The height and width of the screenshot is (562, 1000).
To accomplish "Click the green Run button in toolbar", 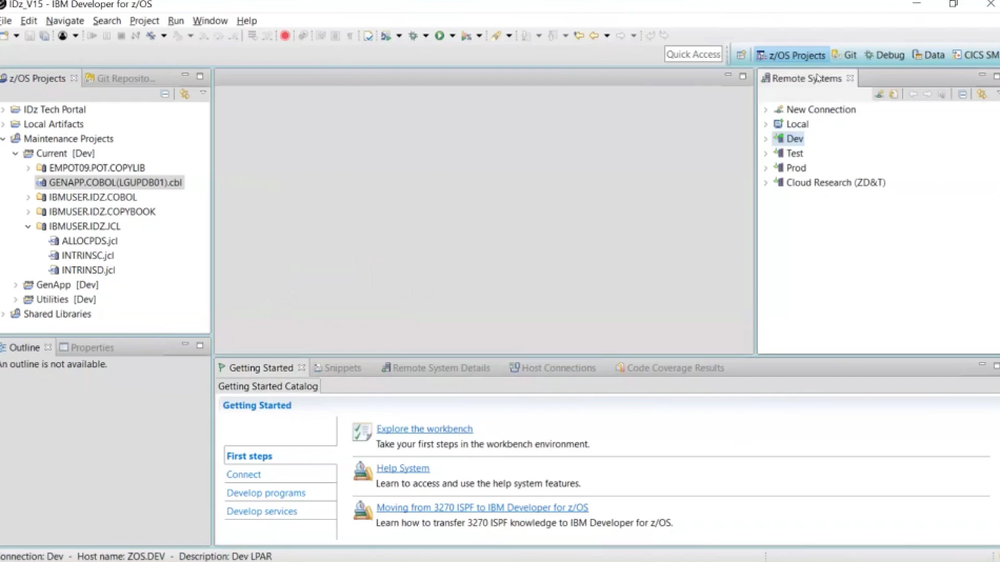I will tap(439, 36).
